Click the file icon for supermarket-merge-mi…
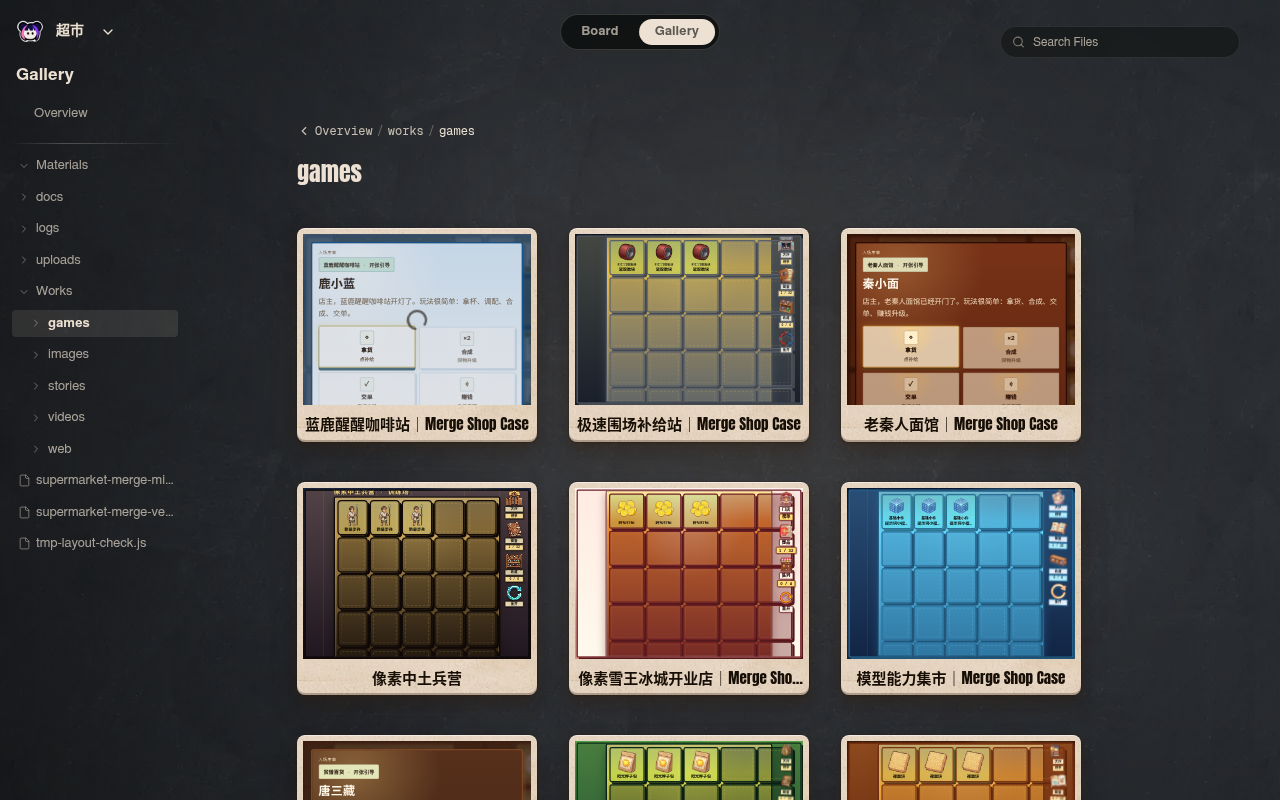The image size is (1280, 800). [x=25, y=480]
